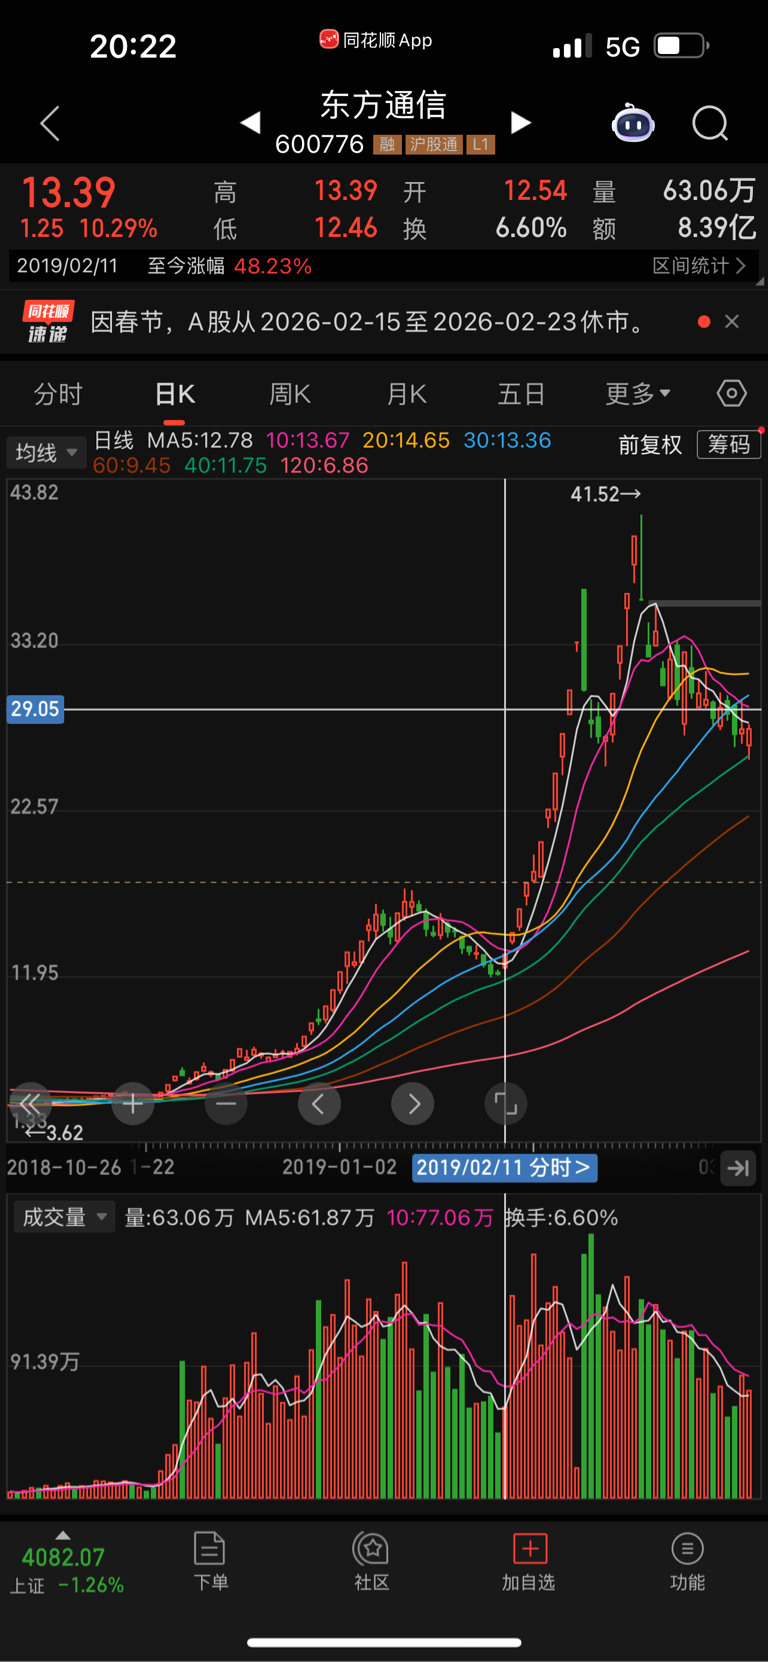Open the search magnifier icon

710,124
